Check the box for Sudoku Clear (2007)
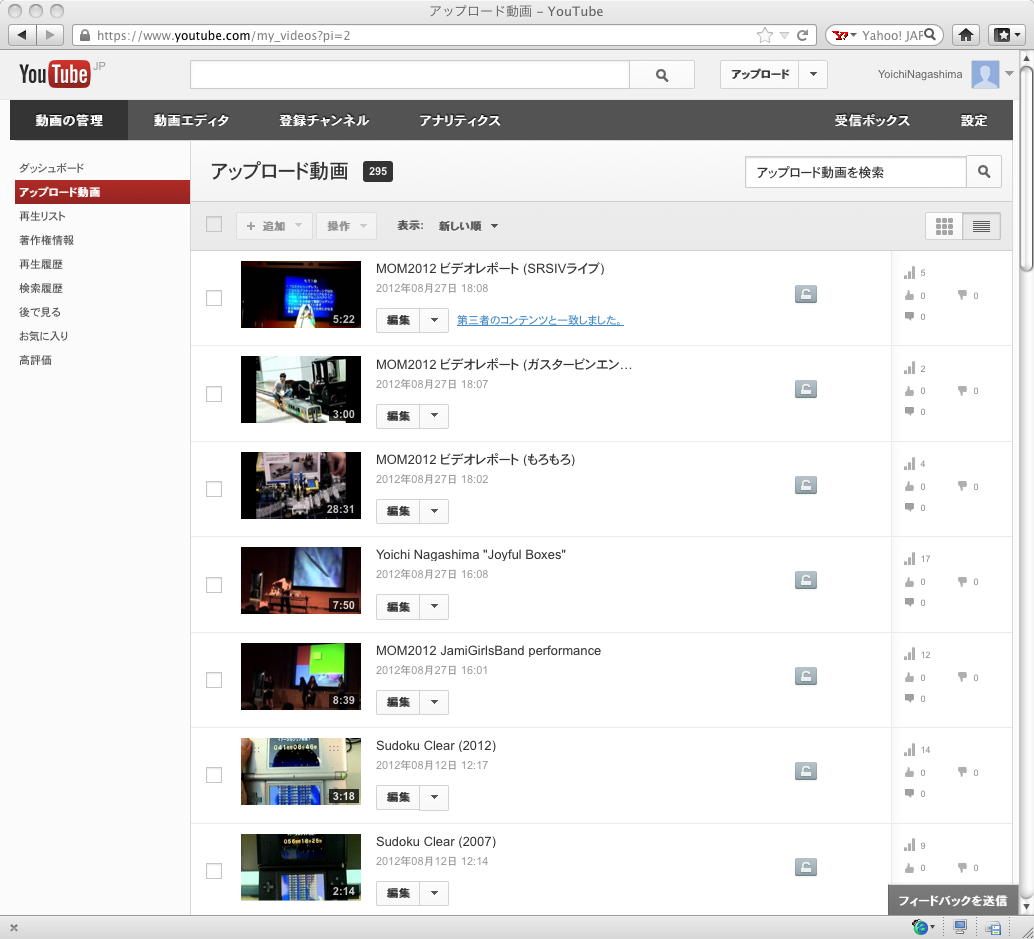This screenshot has width=1034, height=939. [214, 871]
